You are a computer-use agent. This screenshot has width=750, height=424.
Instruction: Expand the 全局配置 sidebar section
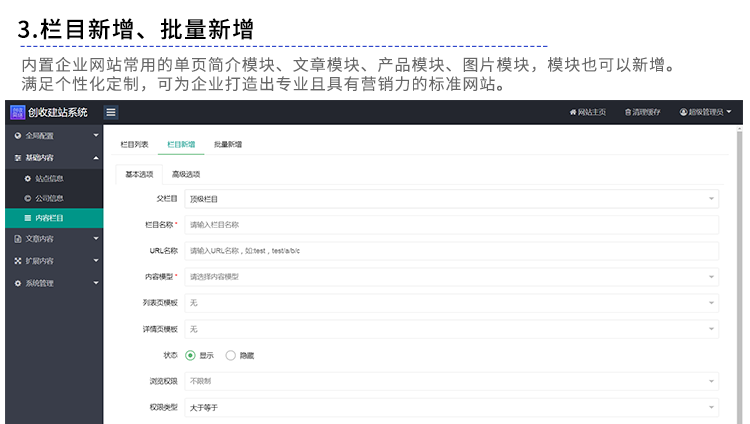click(54, 135)
